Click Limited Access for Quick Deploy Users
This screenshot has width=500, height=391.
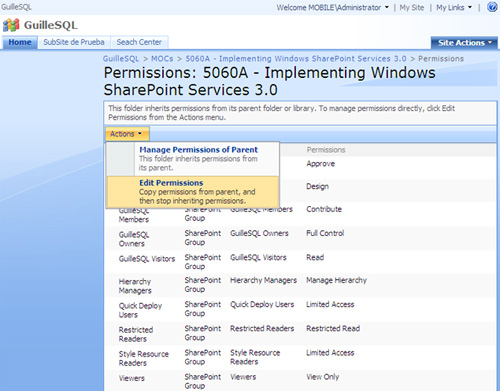(x=330, y=304)
